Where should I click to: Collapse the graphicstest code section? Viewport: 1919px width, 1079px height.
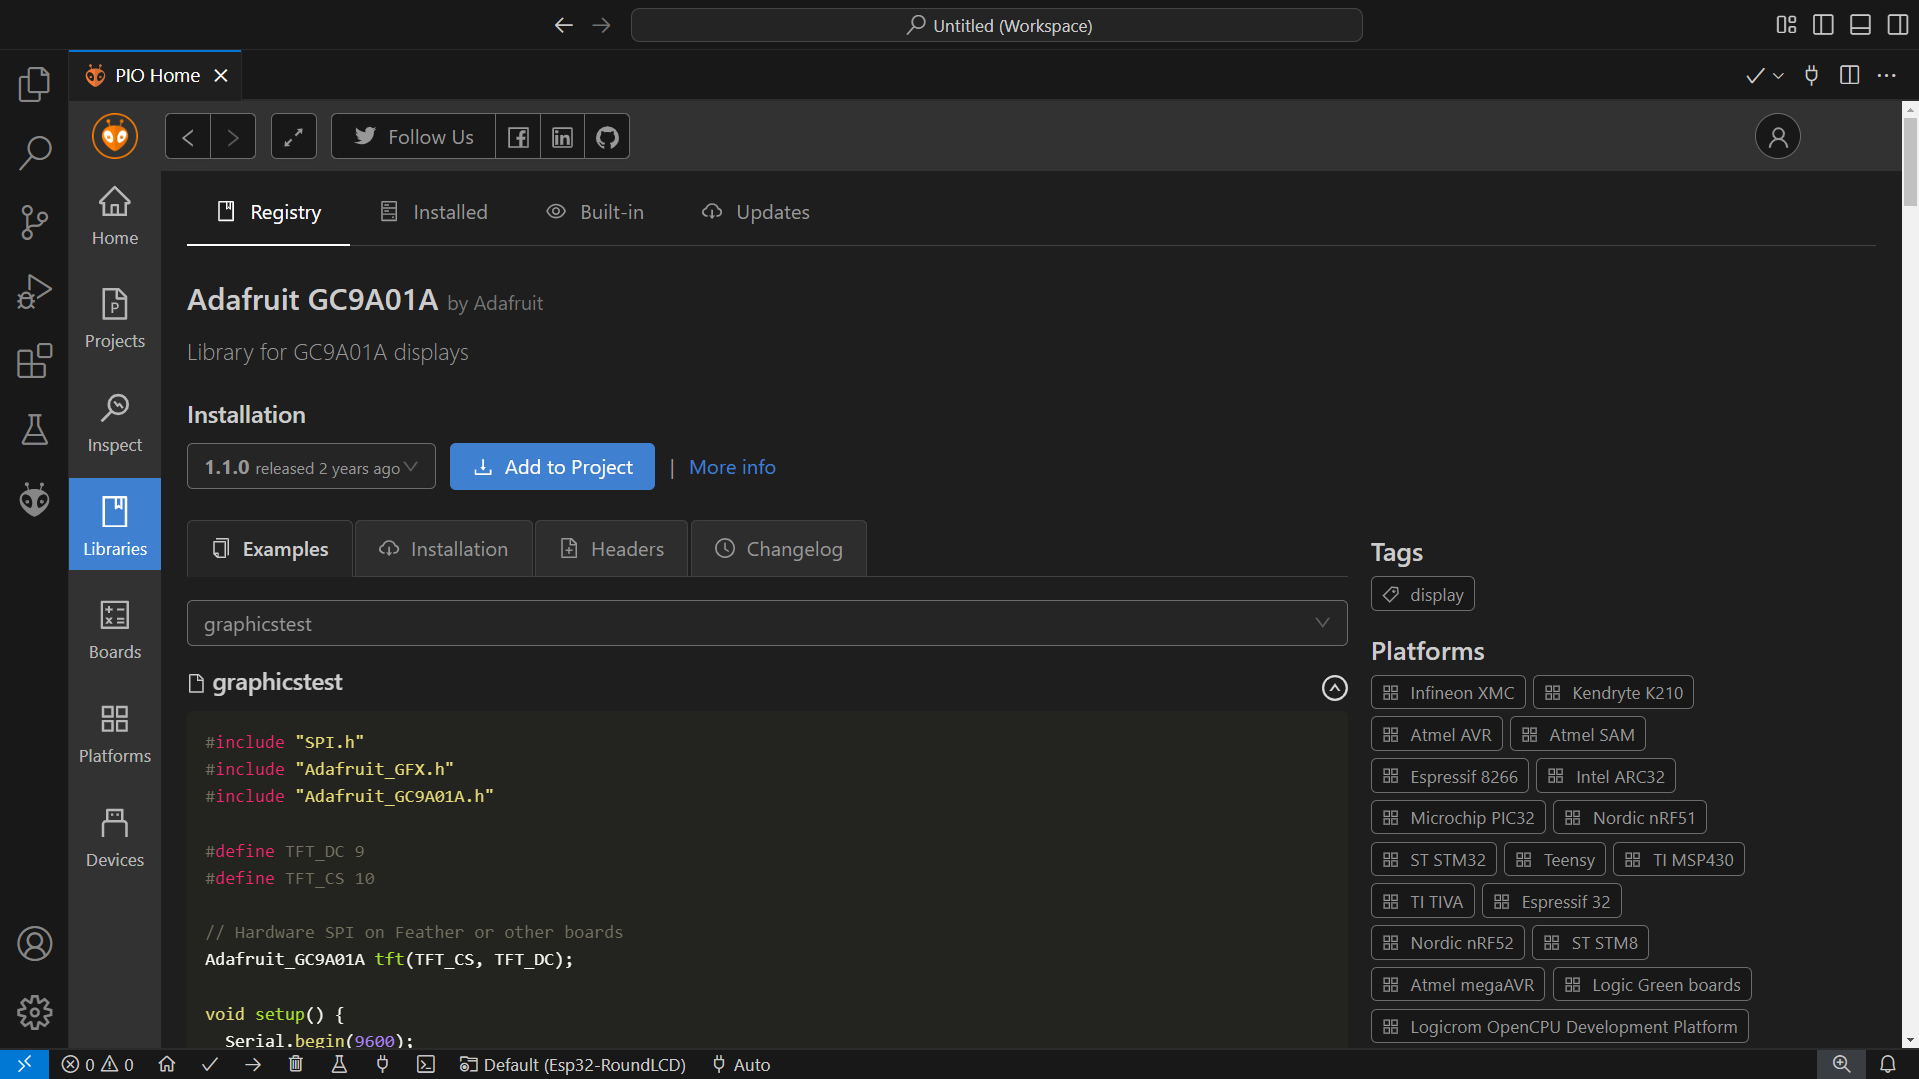1334,688
